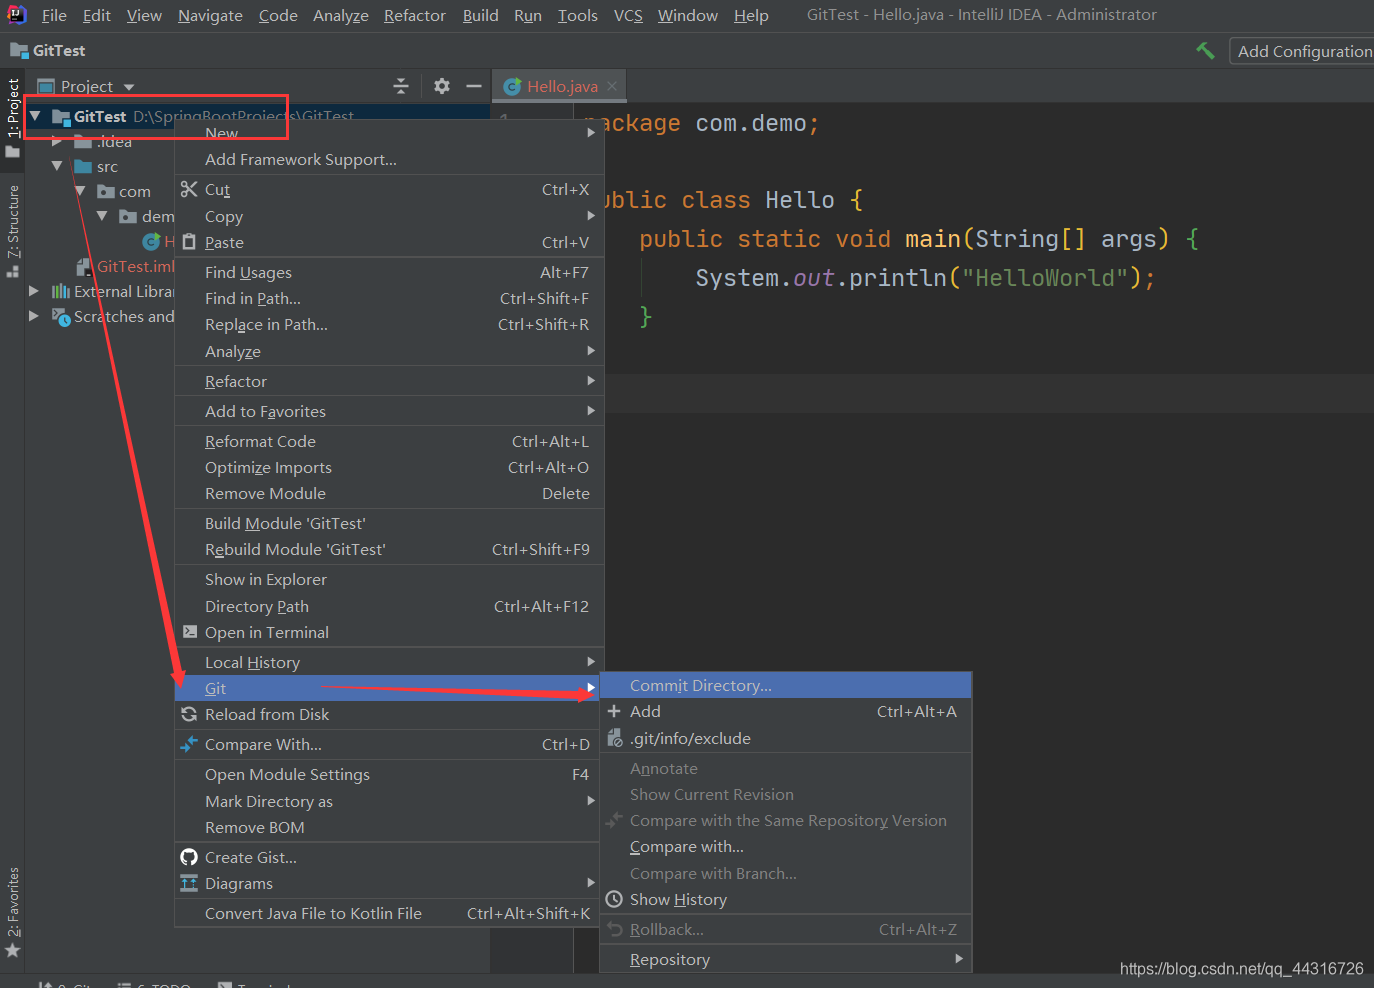Click the Show History clock icon
This screenshot has width=1374, height=988.
coord(614,899)
